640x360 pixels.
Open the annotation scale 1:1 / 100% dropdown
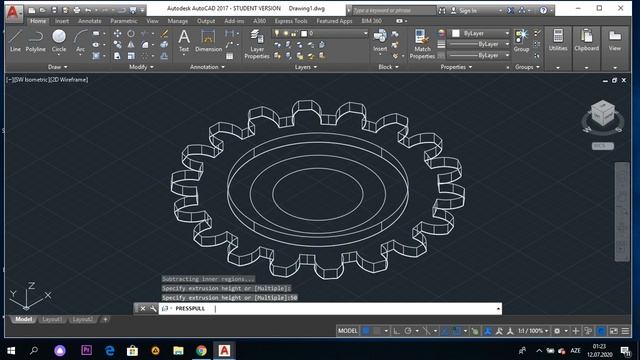(x=533, y=331)
